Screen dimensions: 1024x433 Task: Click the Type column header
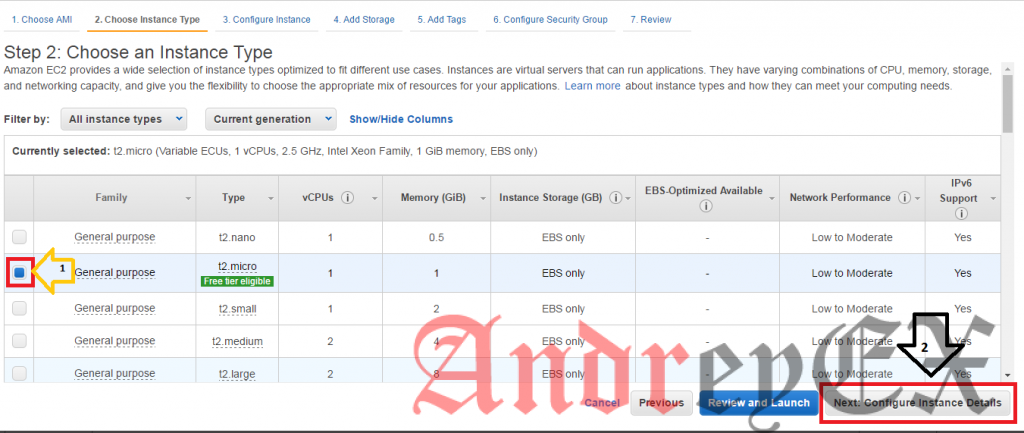tap(237, 197)
